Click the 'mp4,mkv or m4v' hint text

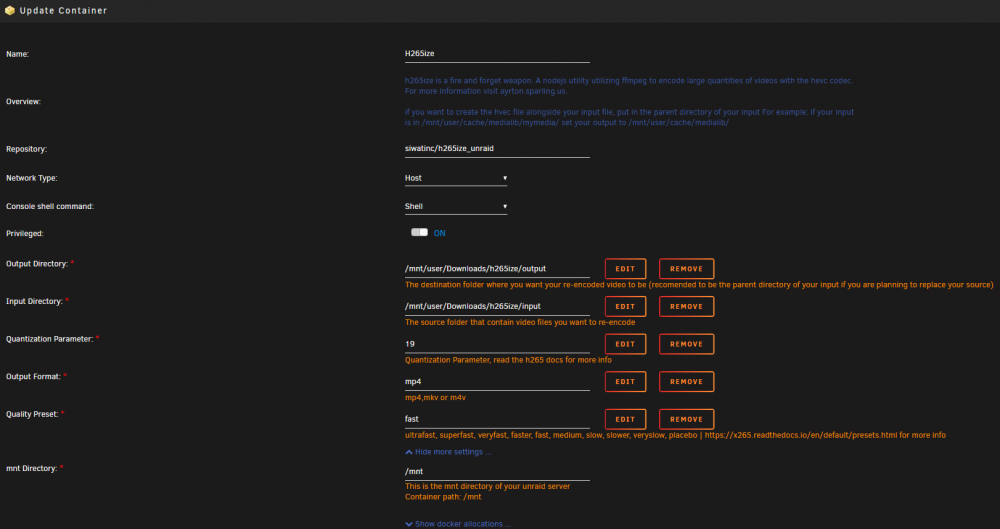(435, 398)
